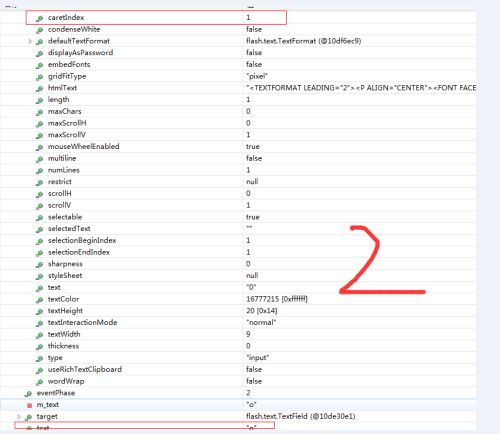
Task: Select the useRichTextClipboard variable name
Action: coord(85,369)
